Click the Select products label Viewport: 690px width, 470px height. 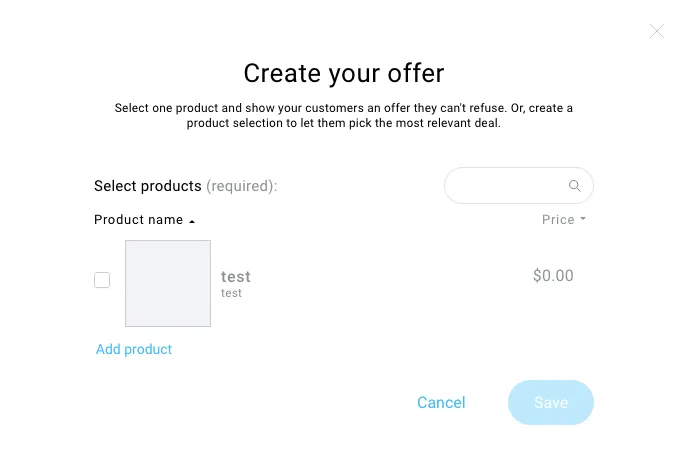[x=148, y=186]
